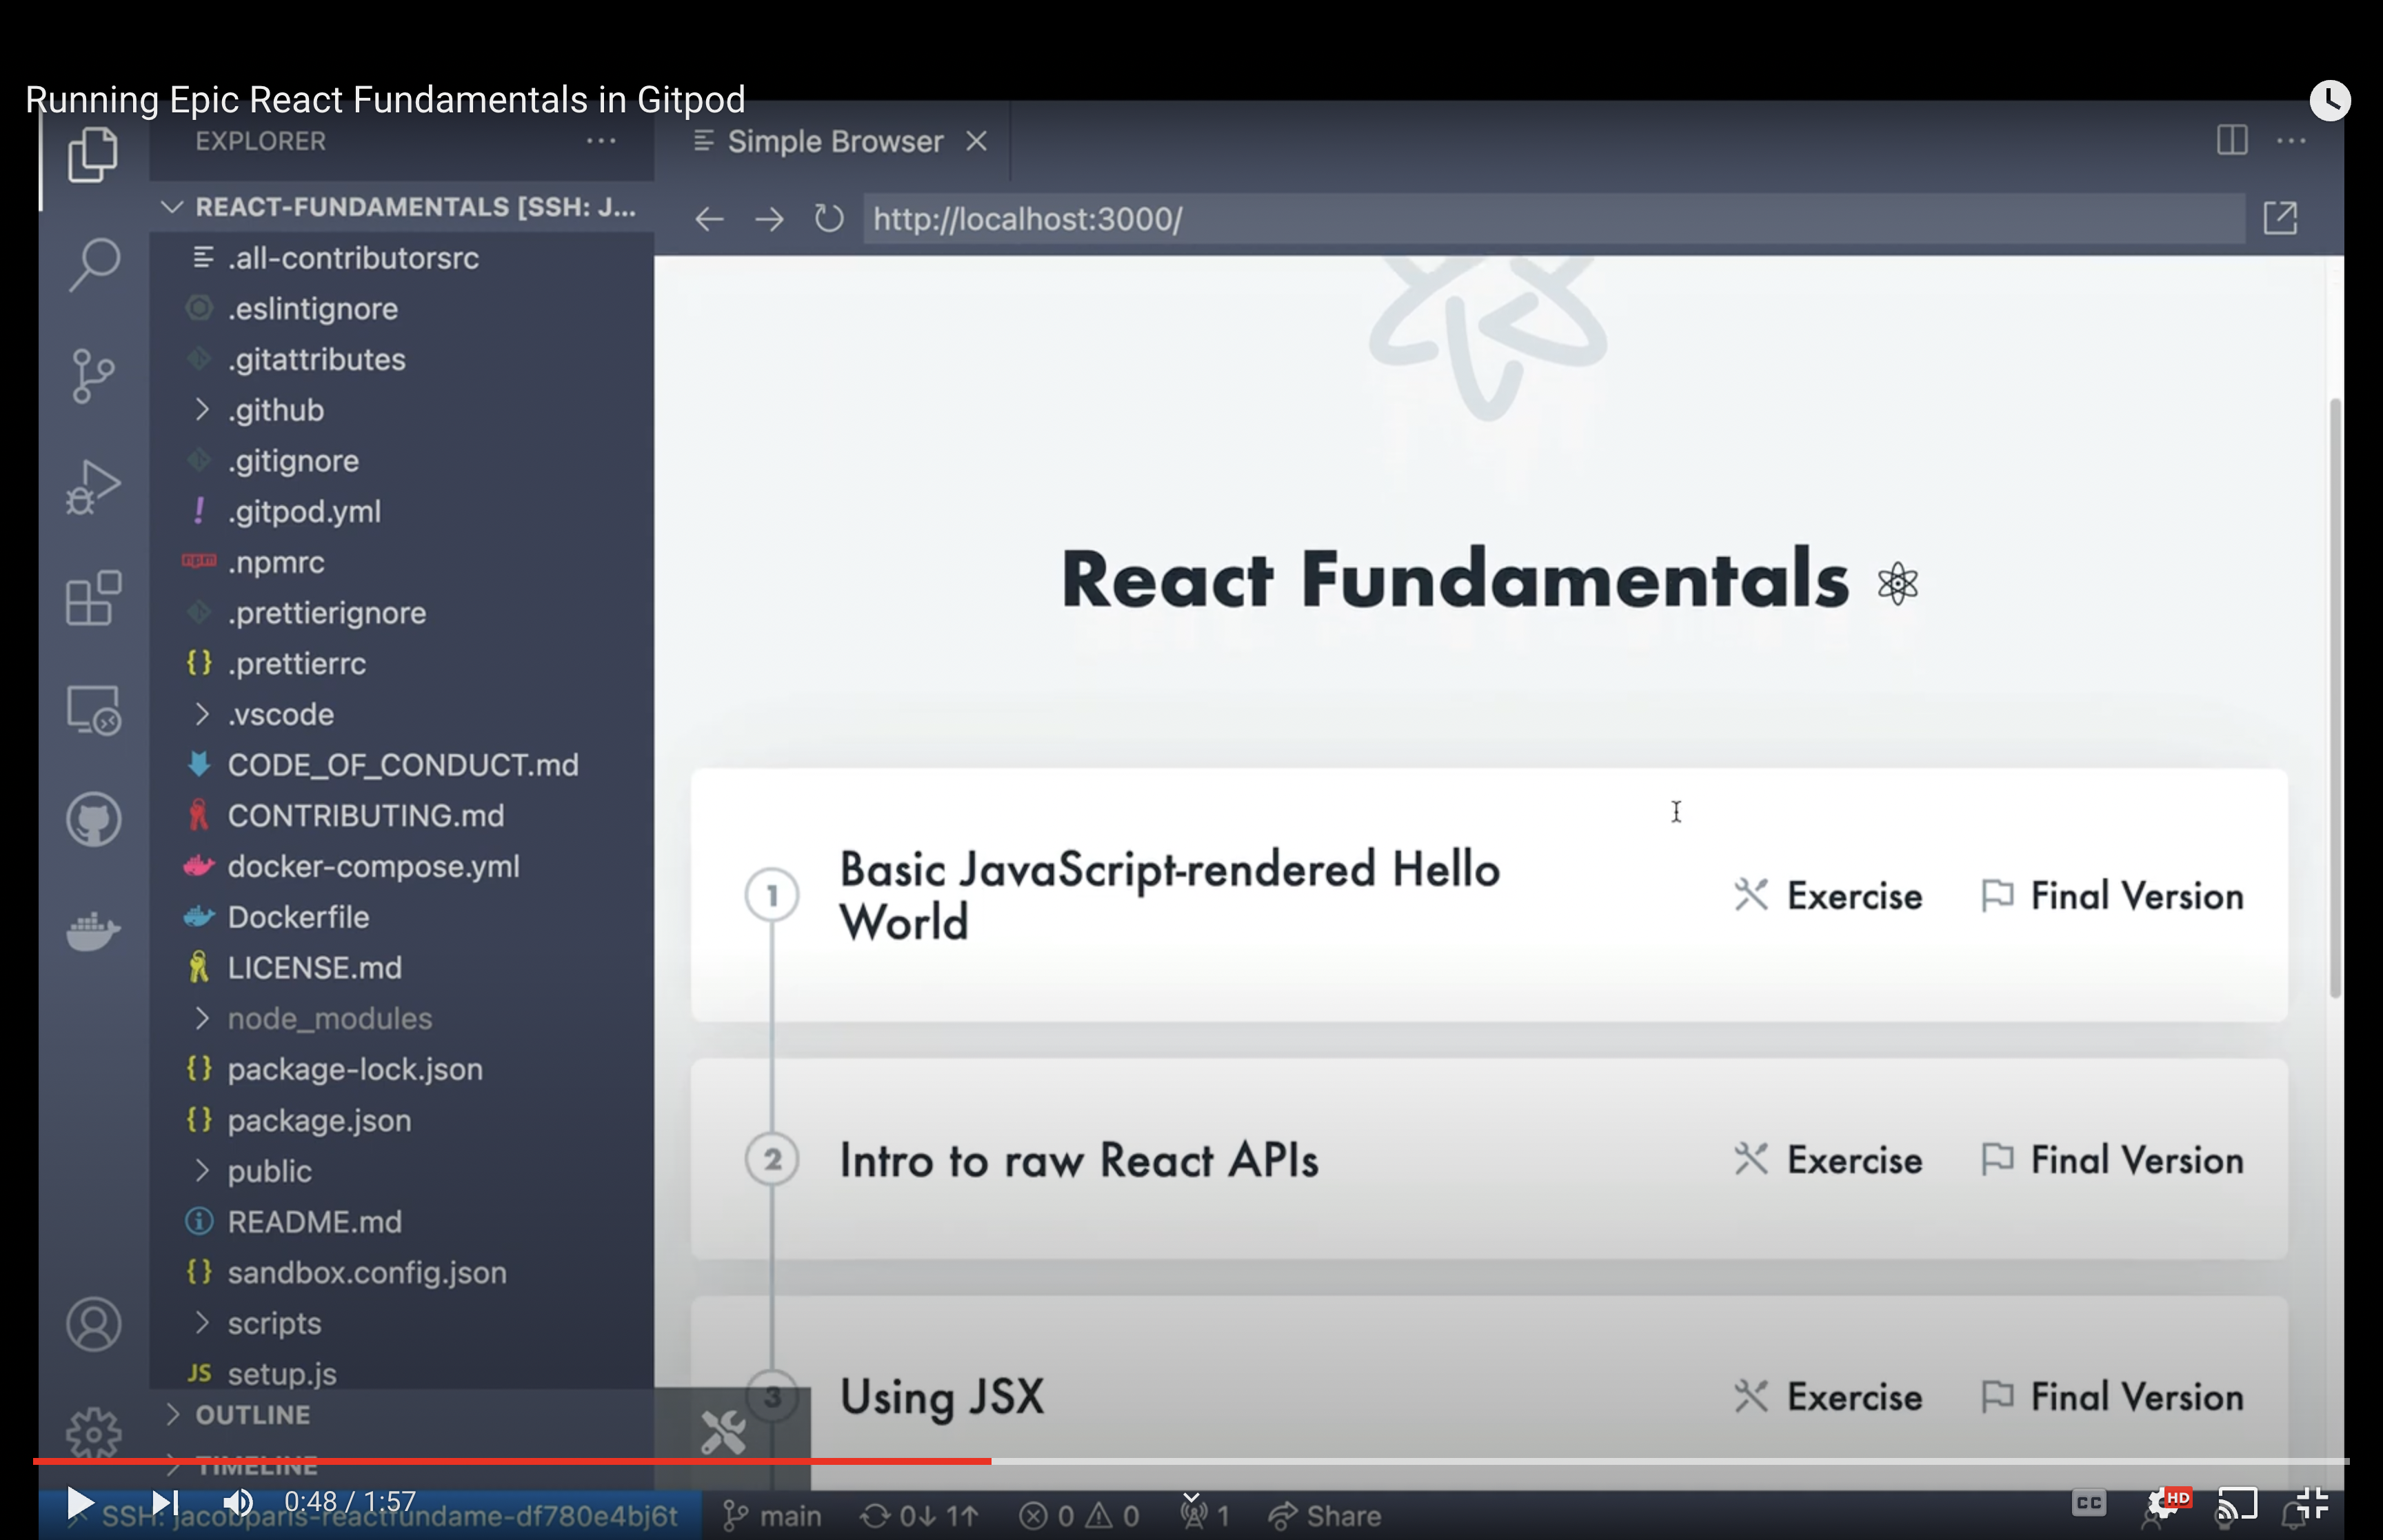The width and height of the screenshot is (2383, 1540).
Task: Expand the .github folder
Action: (x=401, y=410)
